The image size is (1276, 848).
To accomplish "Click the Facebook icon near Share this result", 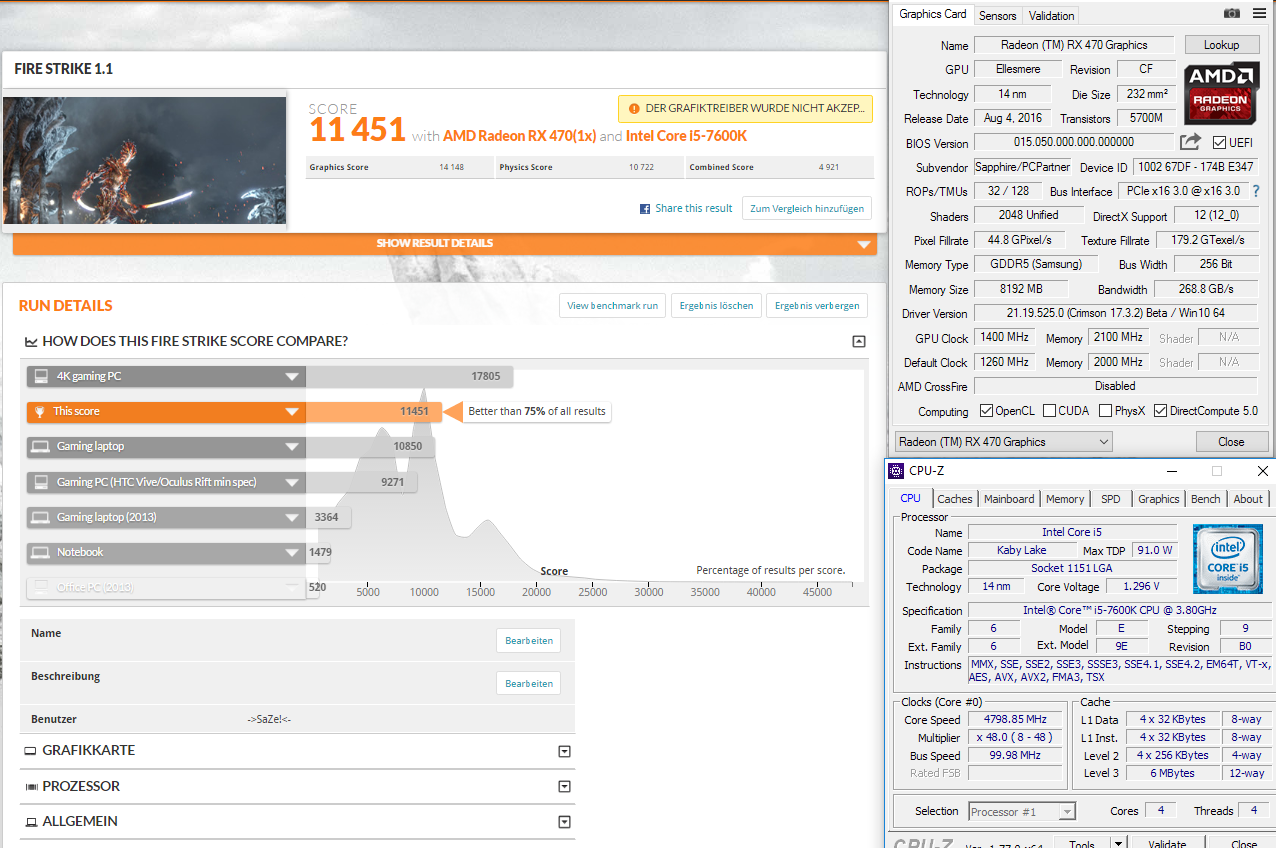I will click(645, 209).
